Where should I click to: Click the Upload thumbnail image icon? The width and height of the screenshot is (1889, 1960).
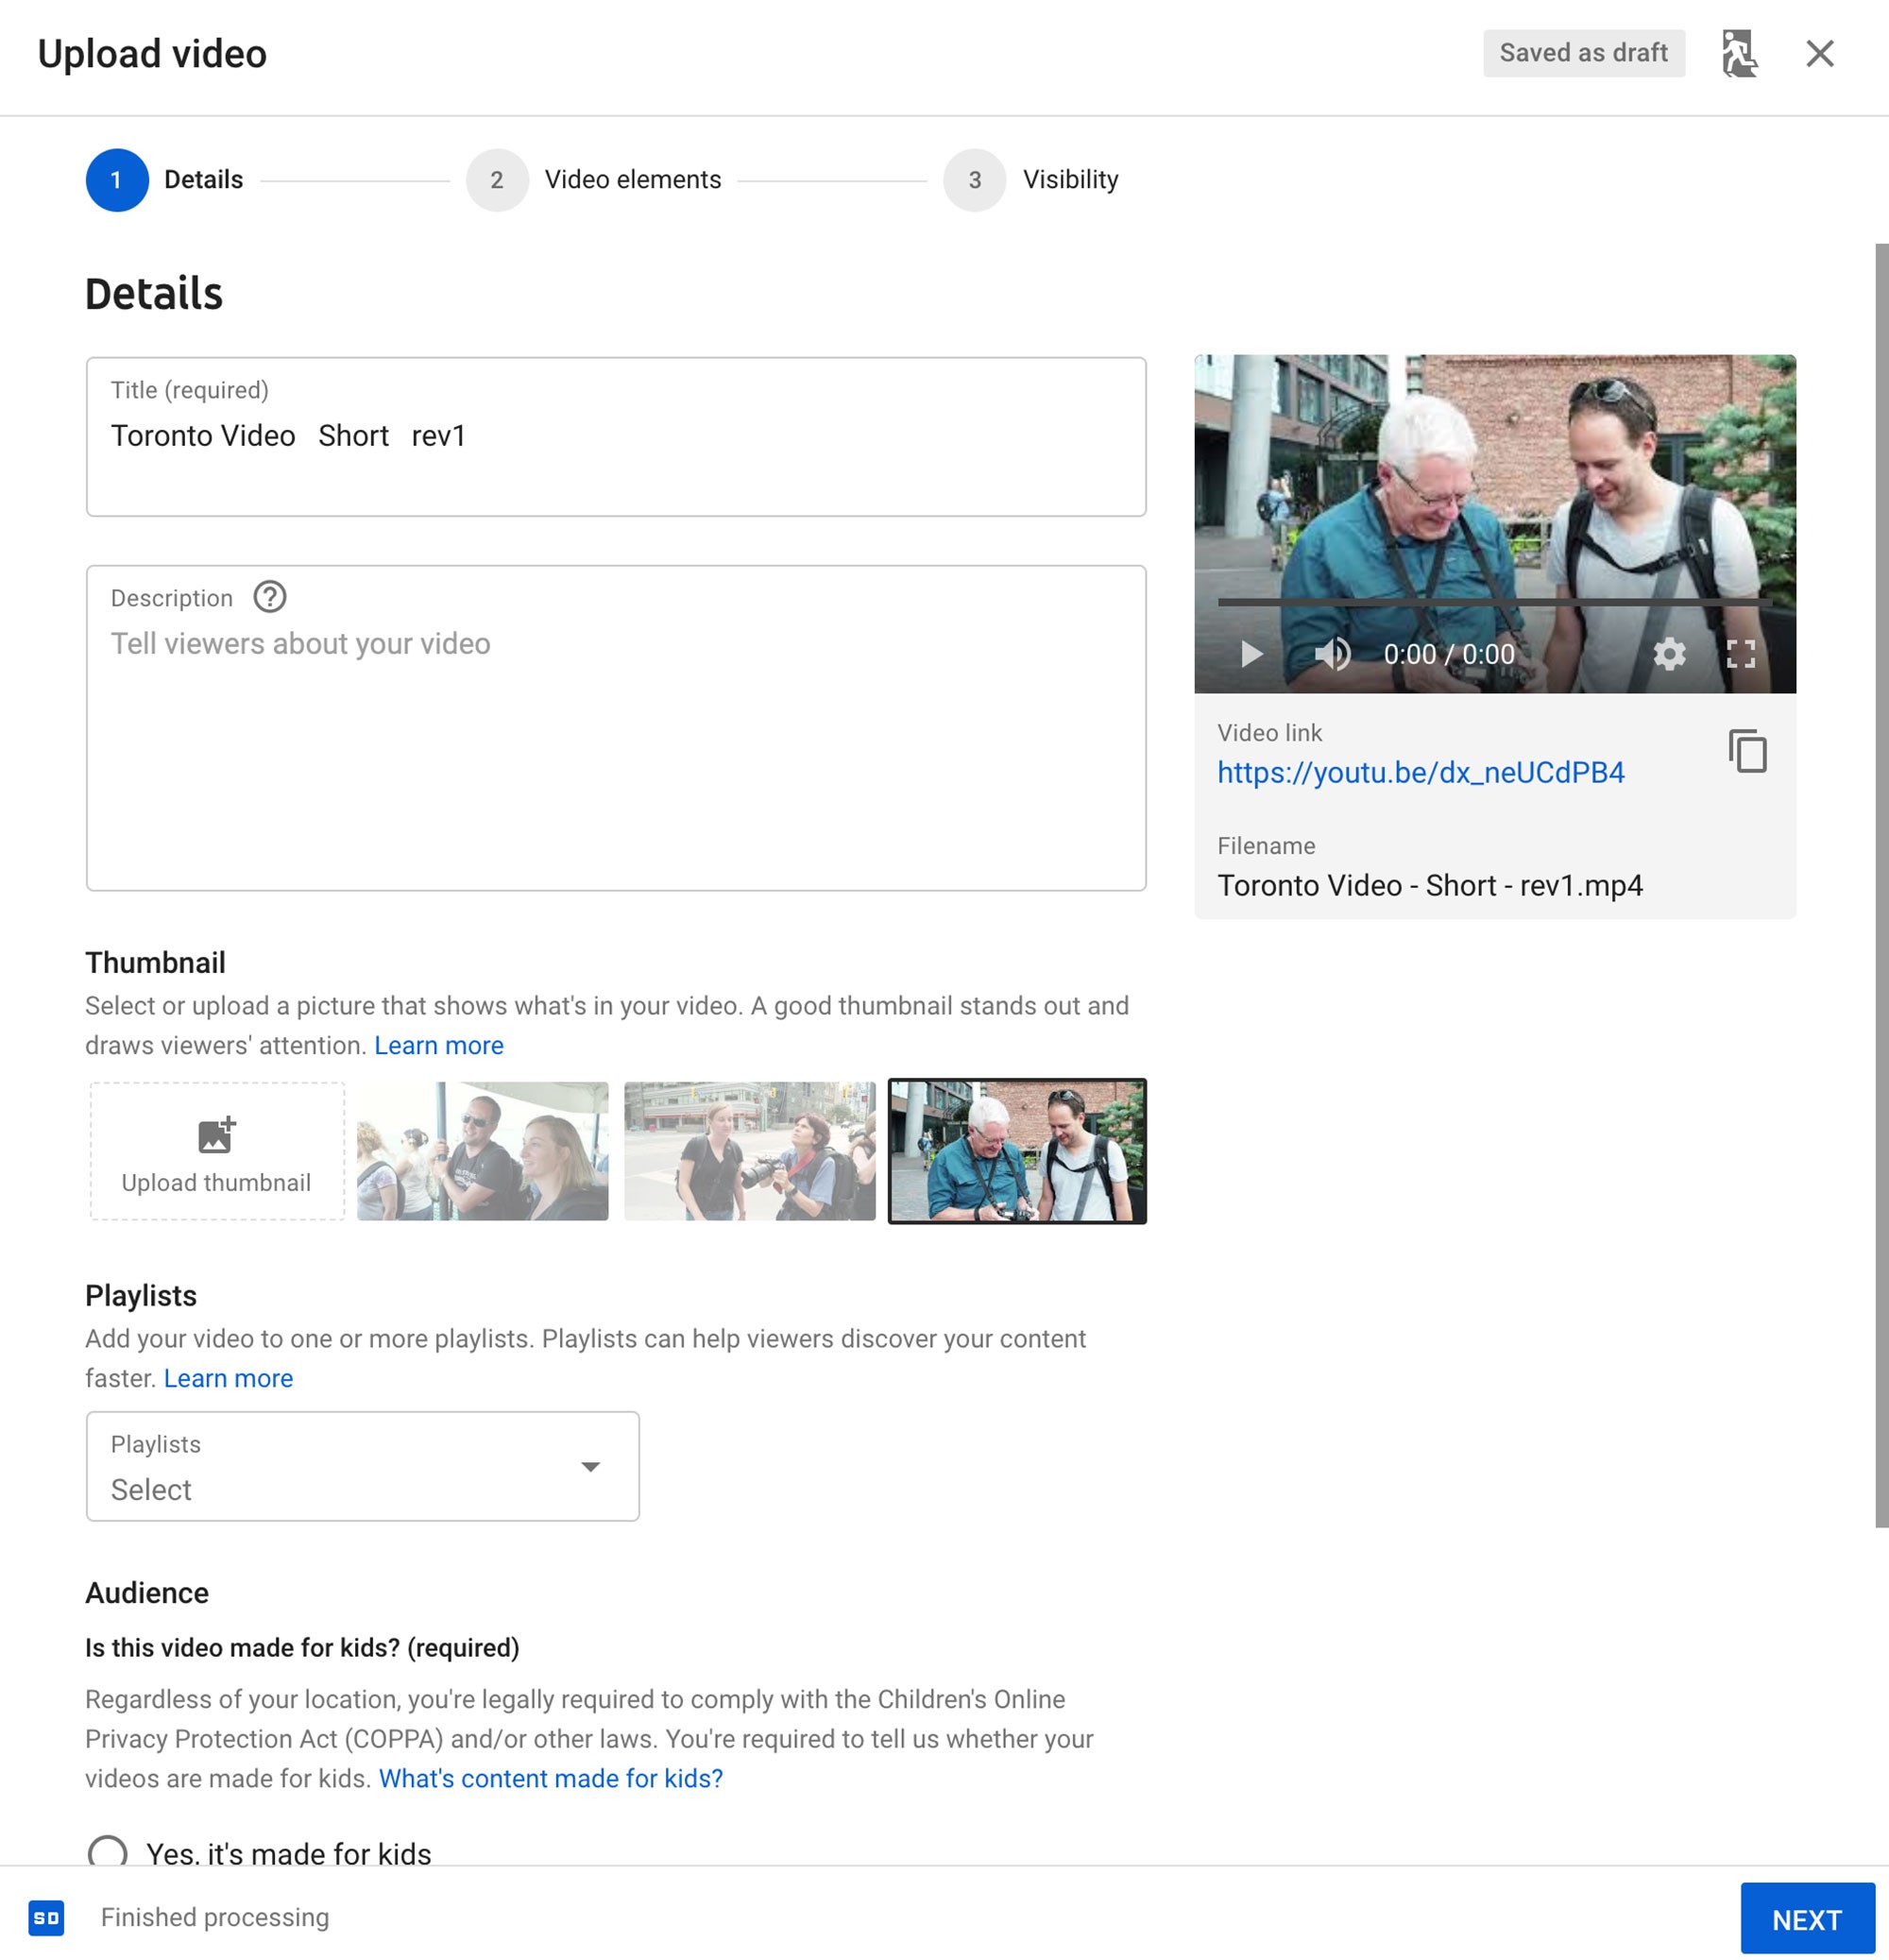coord(216,1135)
